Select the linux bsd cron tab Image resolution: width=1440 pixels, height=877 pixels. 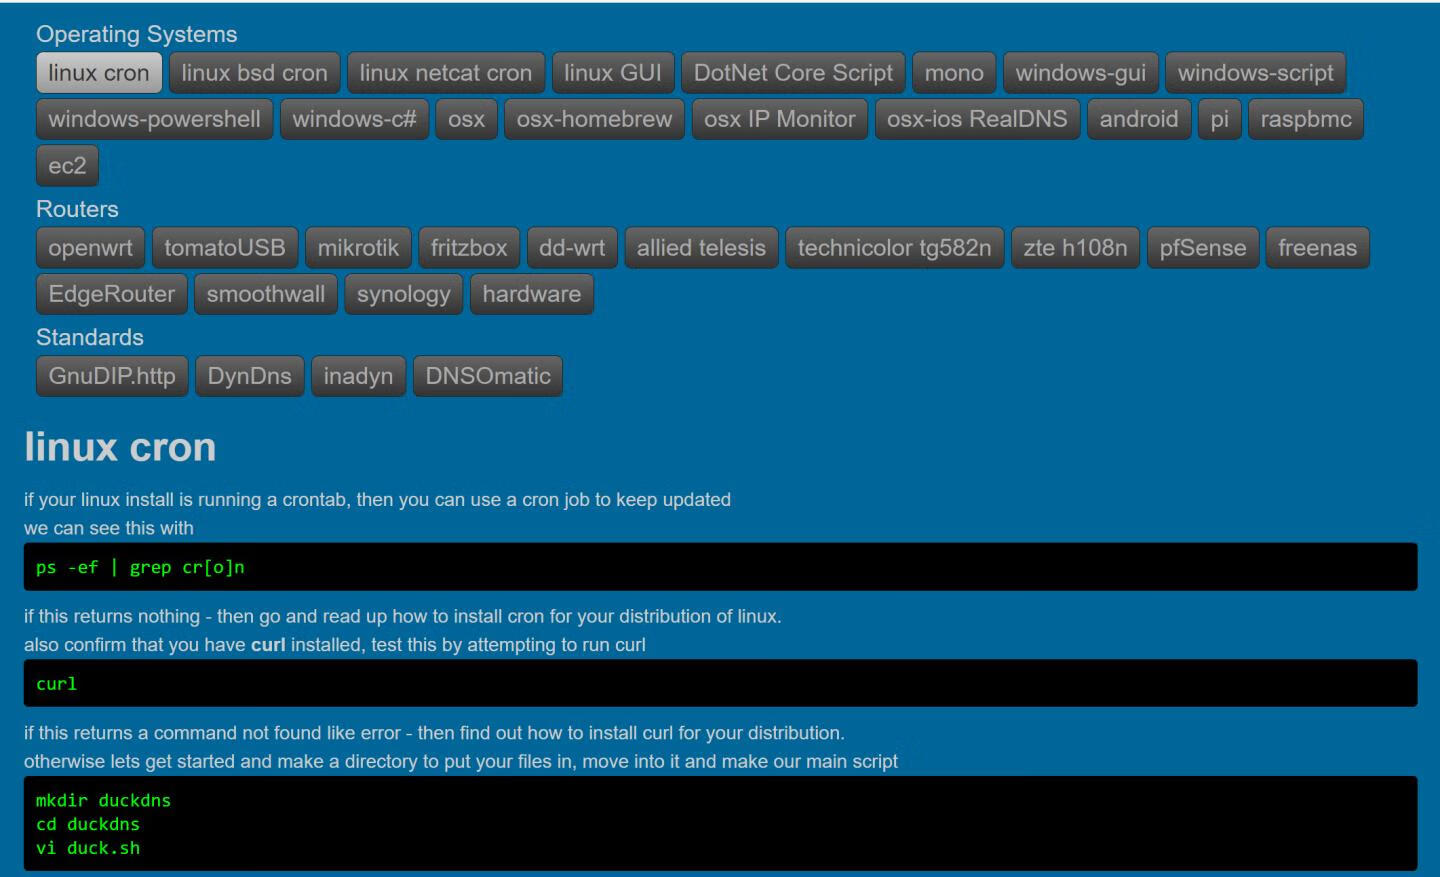(x=254, y=73)
